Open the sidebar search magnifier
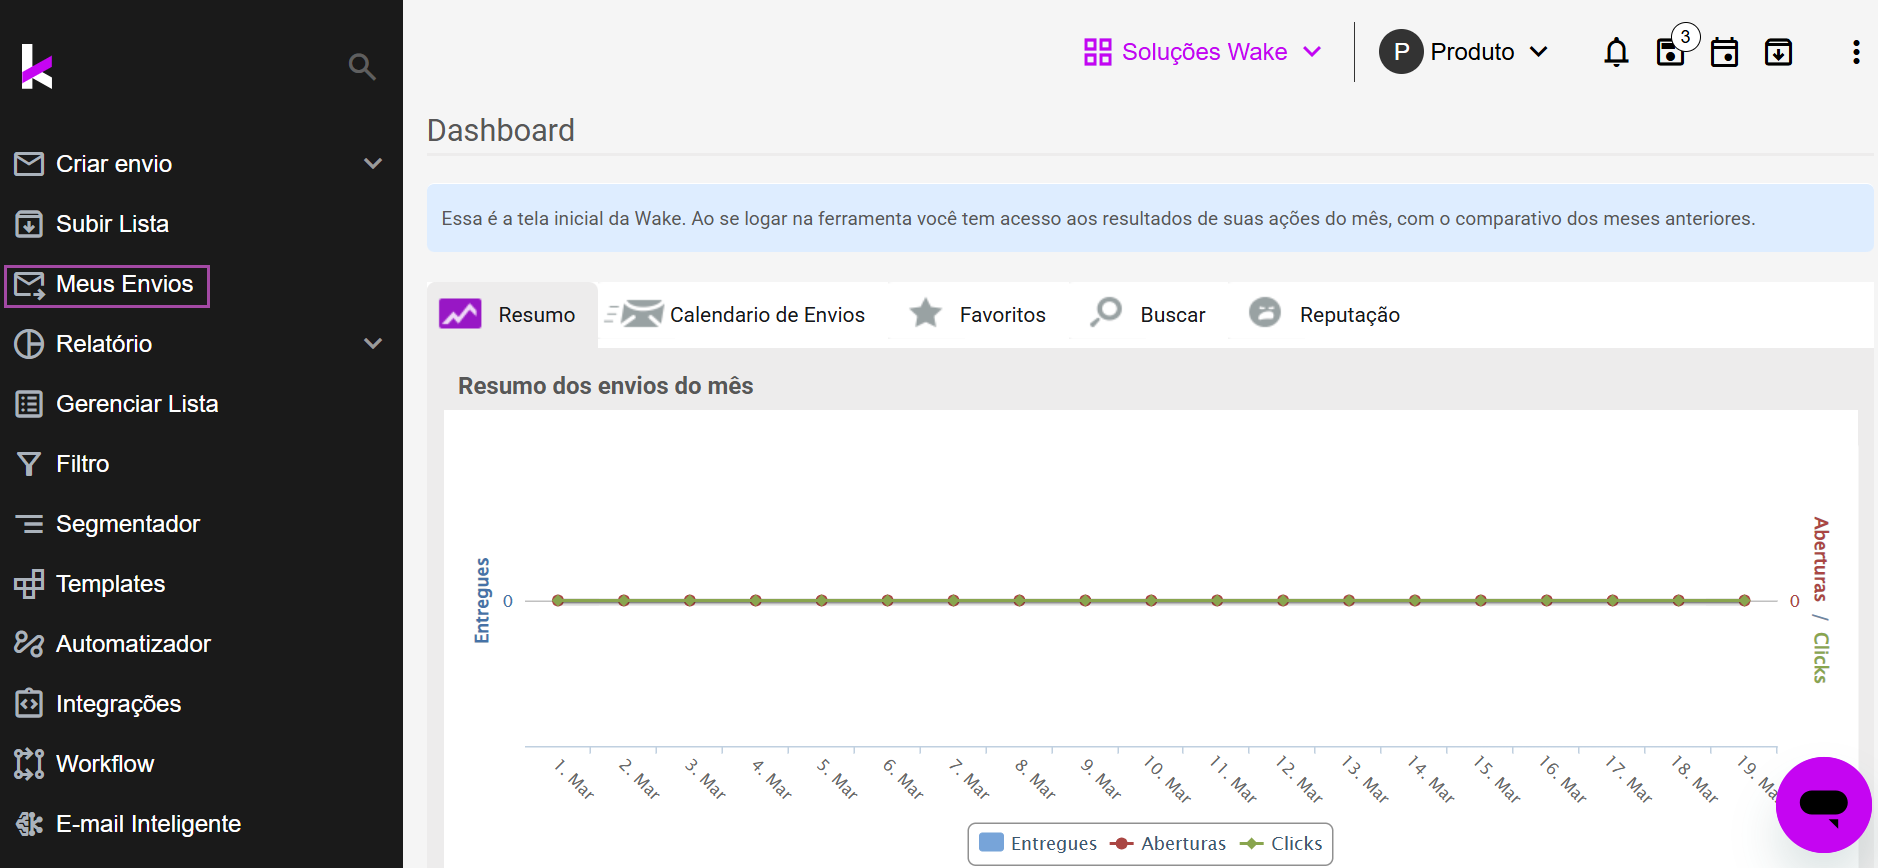Viewport: 1878px width, 868px height. [x=362, y=67]
